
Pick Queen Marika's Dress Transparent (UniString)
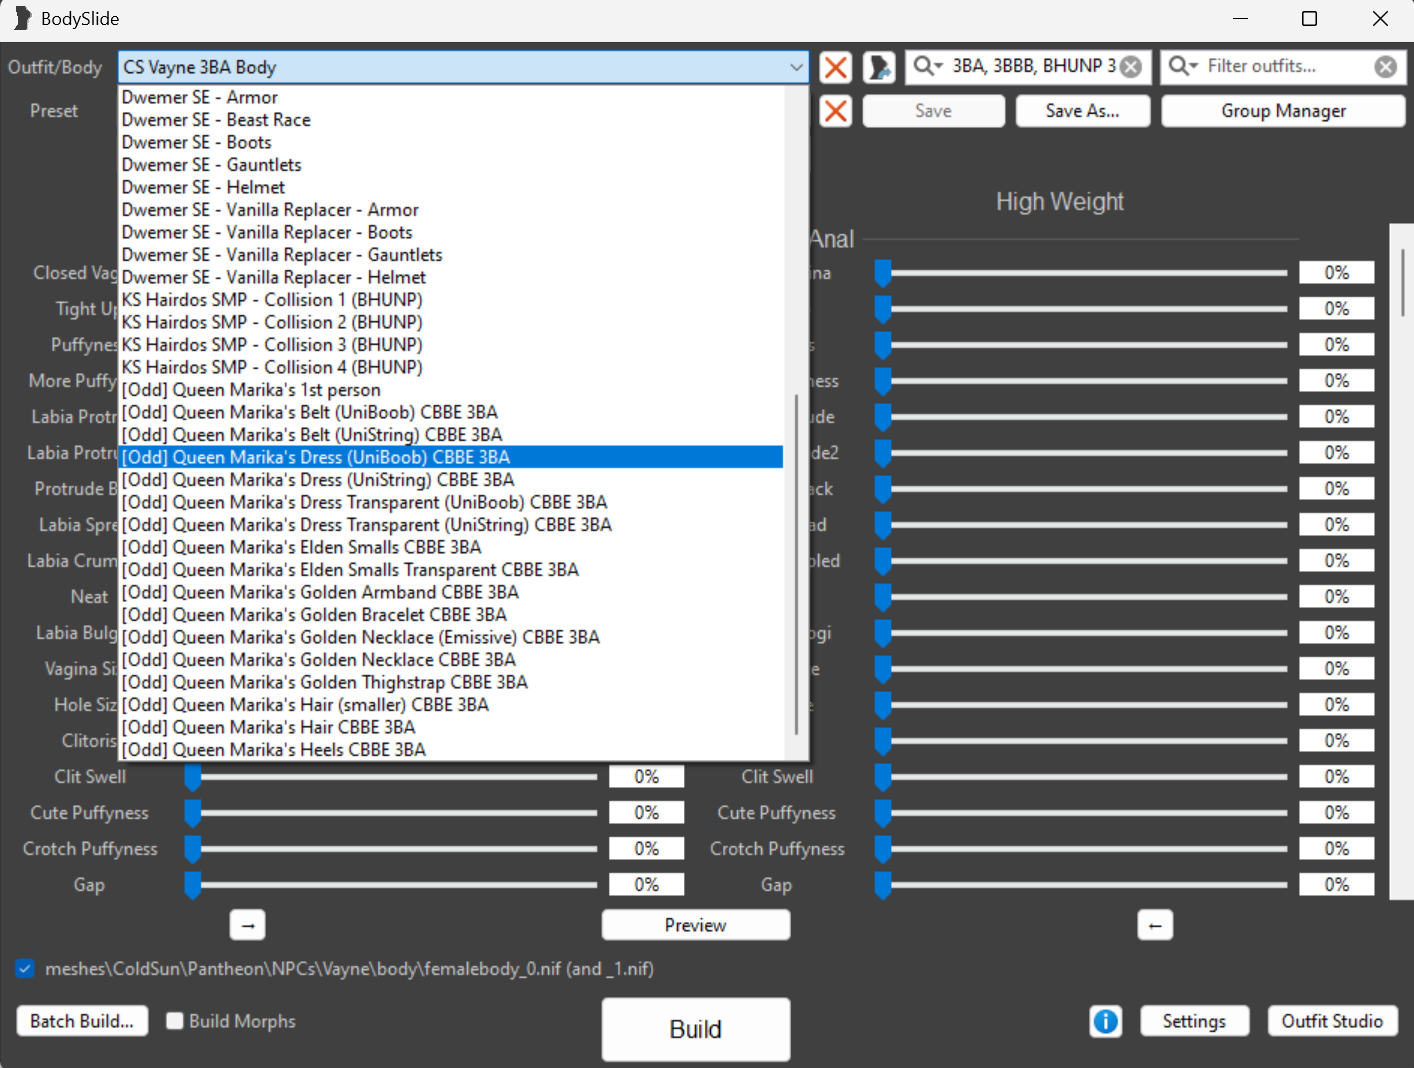450,525
